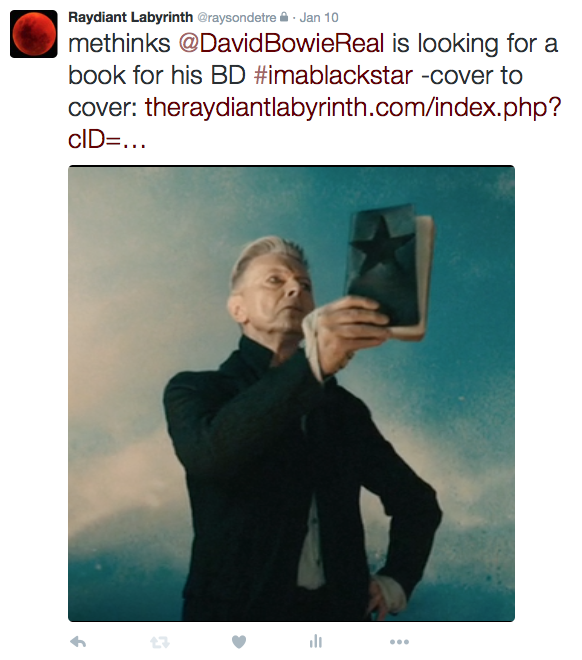The width and height of the screenshot is (582, 660).
Task: Like the tweet with the heart icon
Action: (x=239, y=642)
